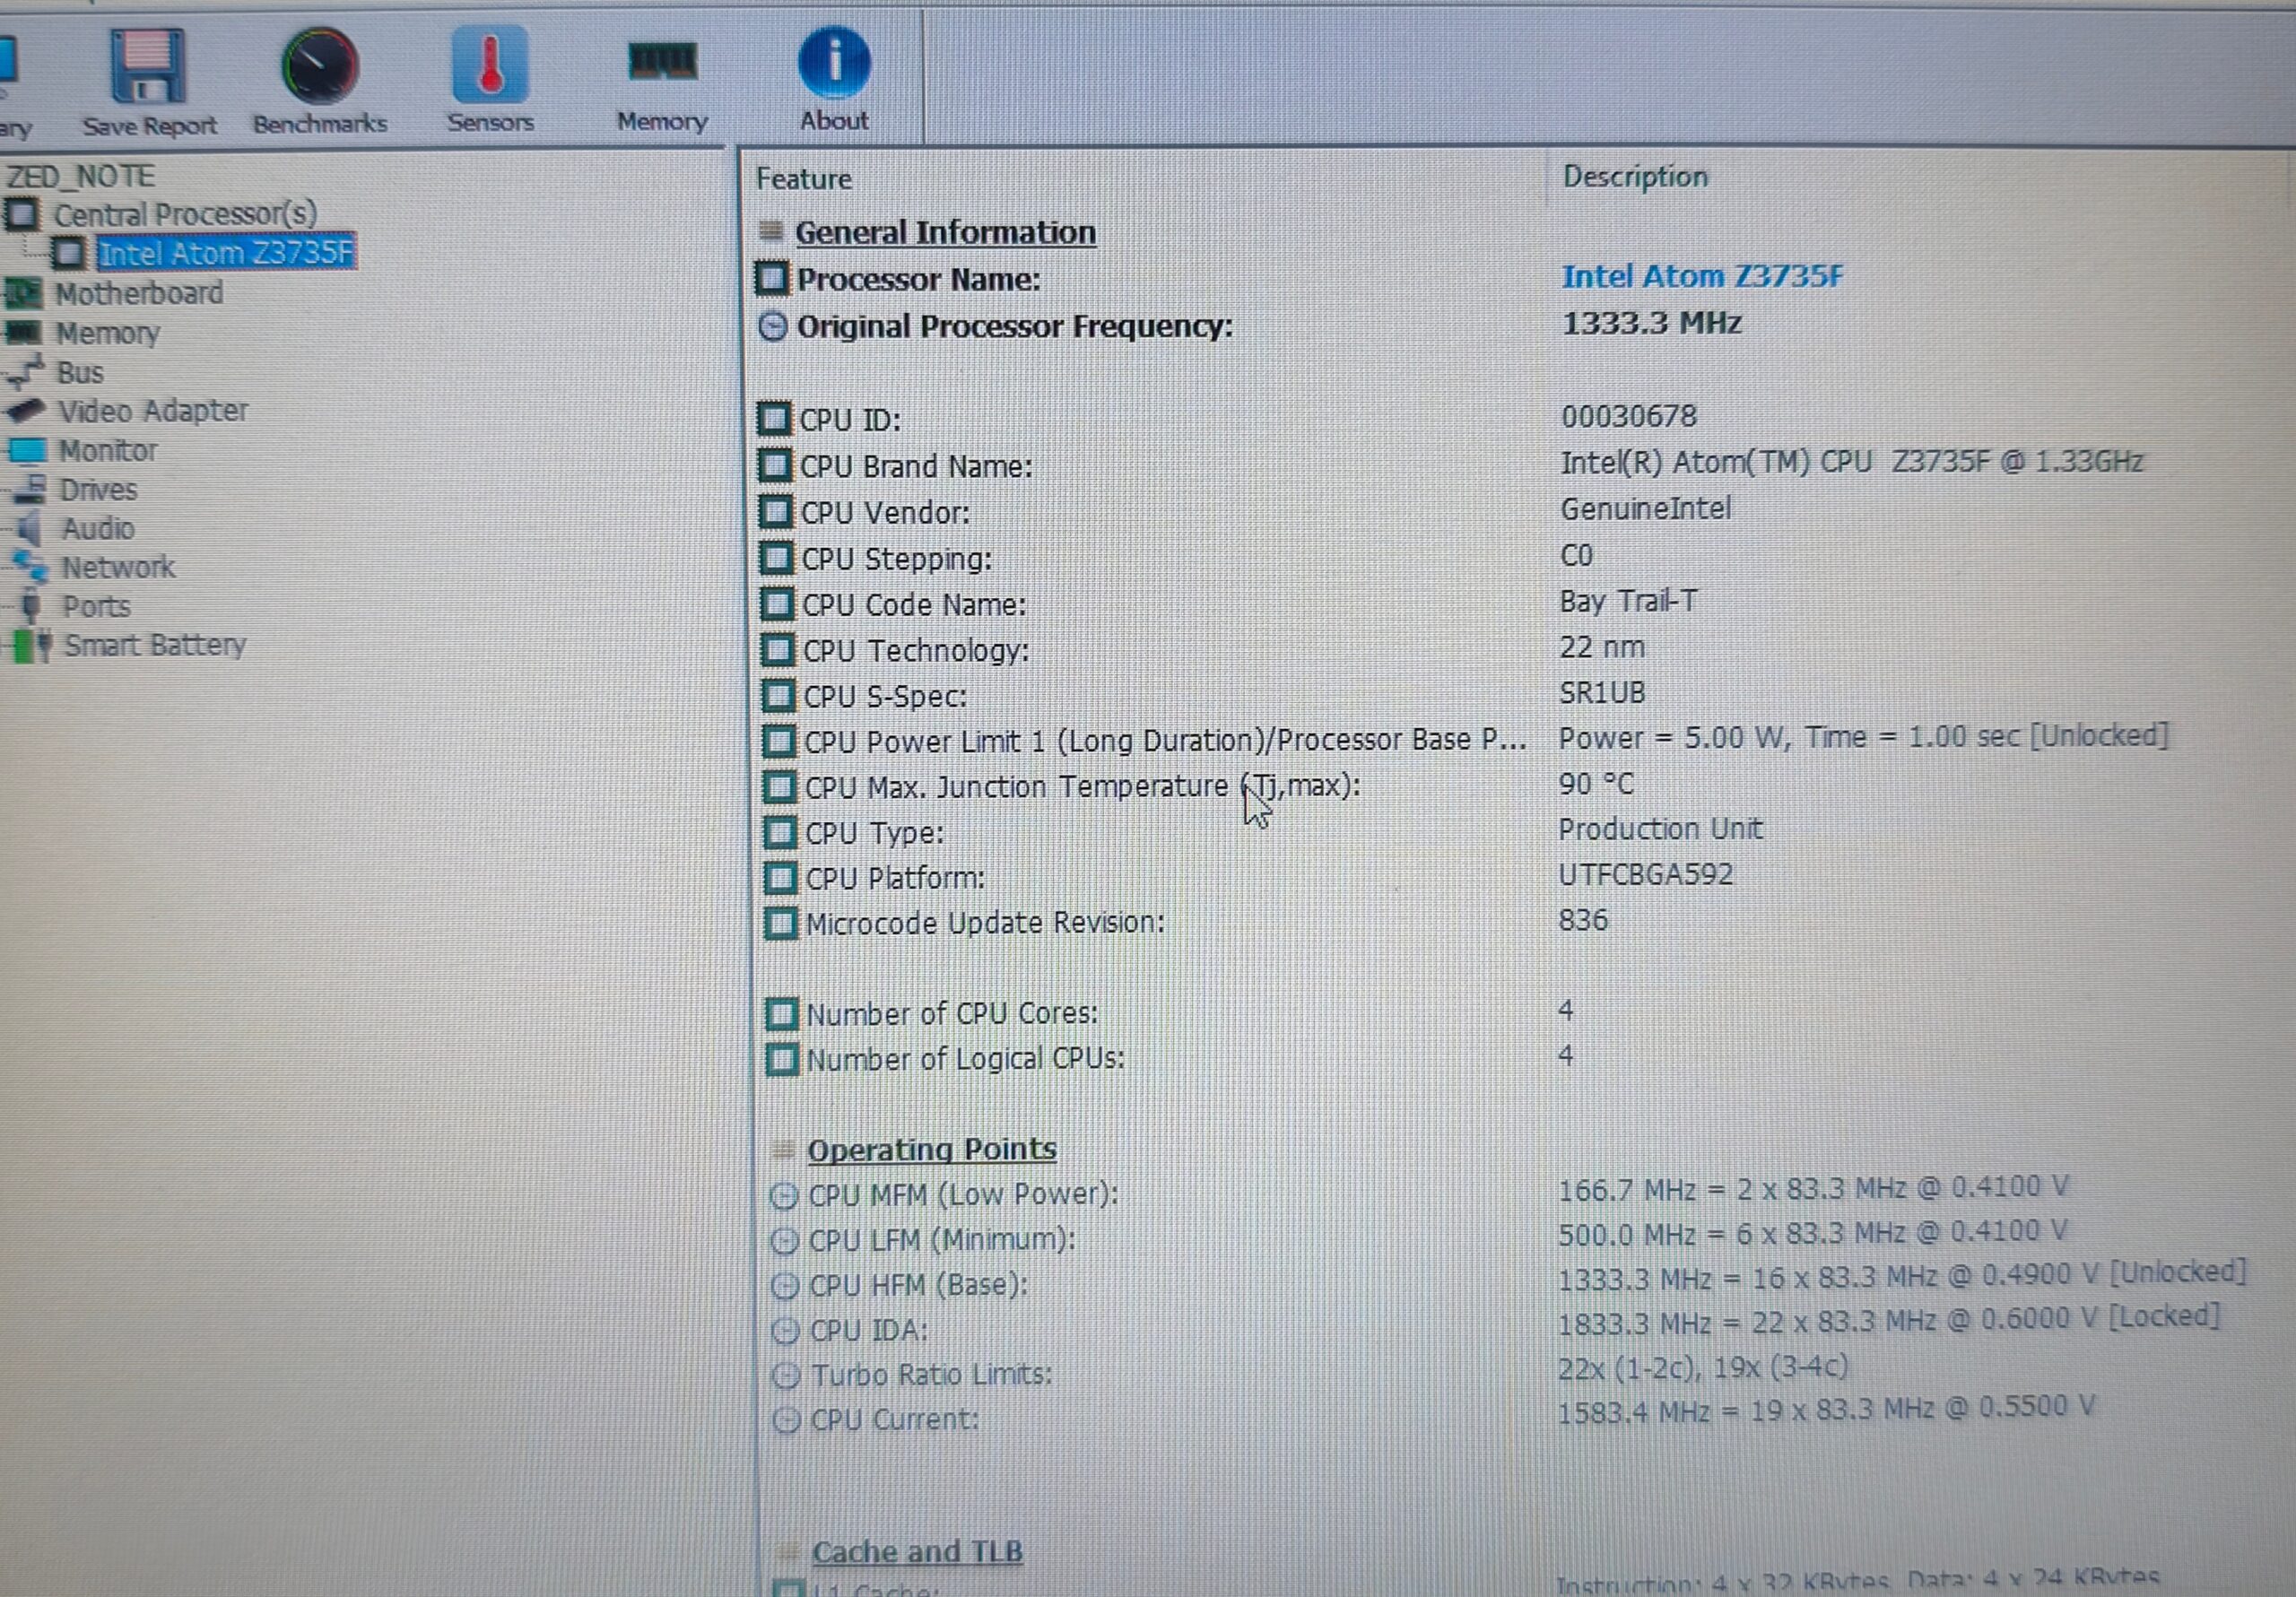The height and width of the screenshot is (1597, 2296).
Task: Click the CPU Current row label
Action: [895, 1420]
